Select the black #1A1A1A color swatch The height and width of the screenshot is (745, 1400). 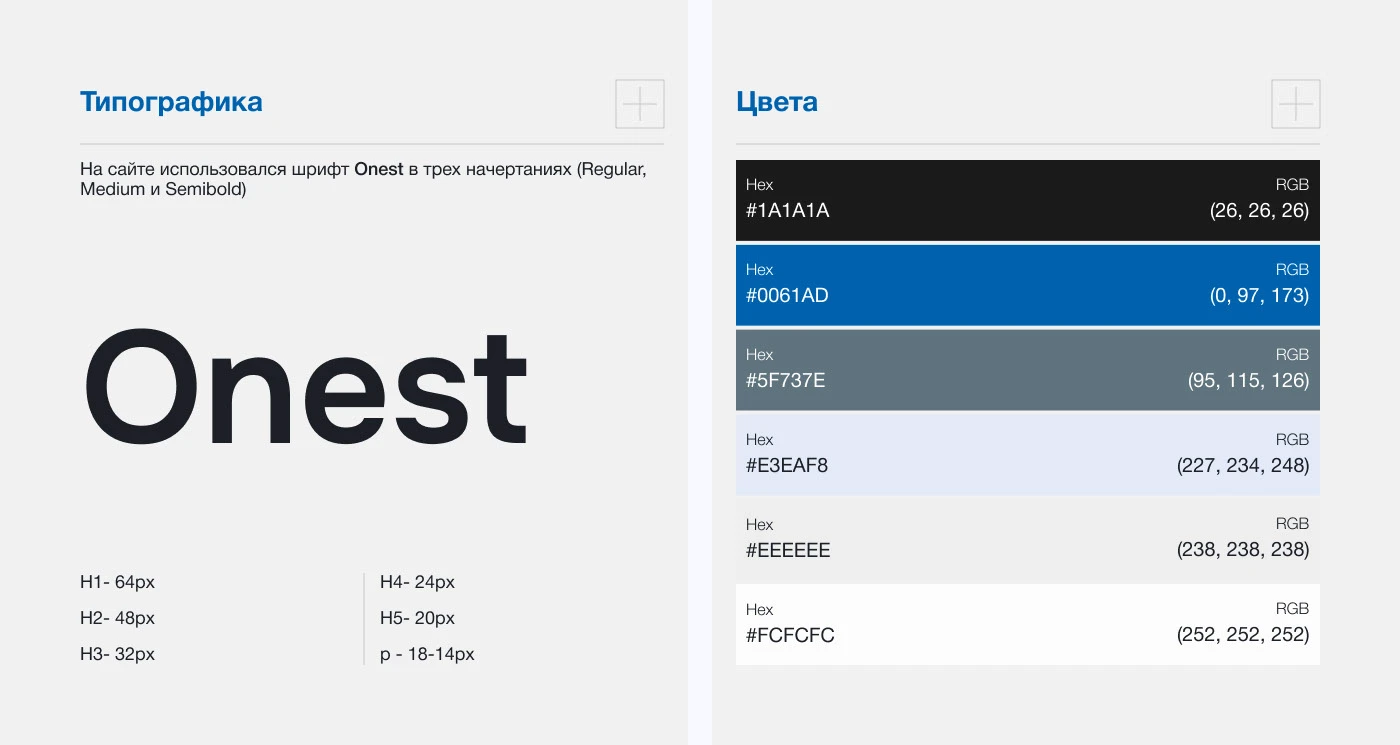[x=1027, y=200]
